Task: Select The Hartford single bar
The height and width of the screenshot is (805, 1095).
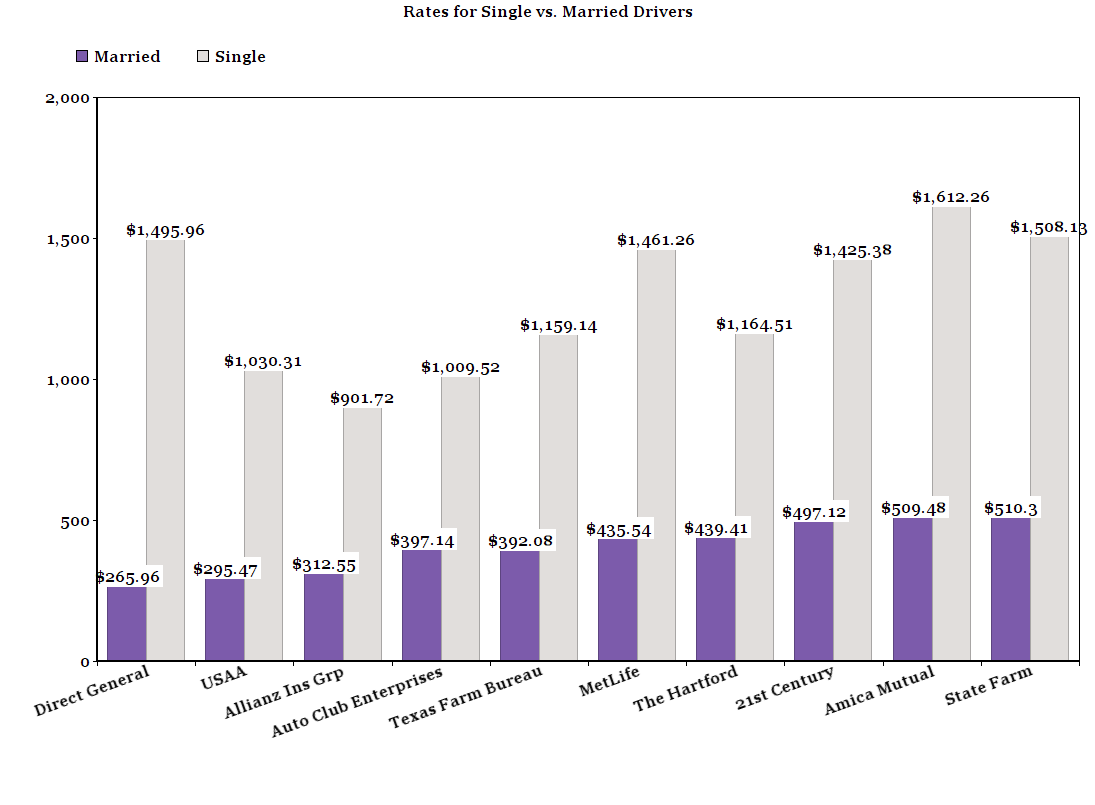Action: [754, 497]
